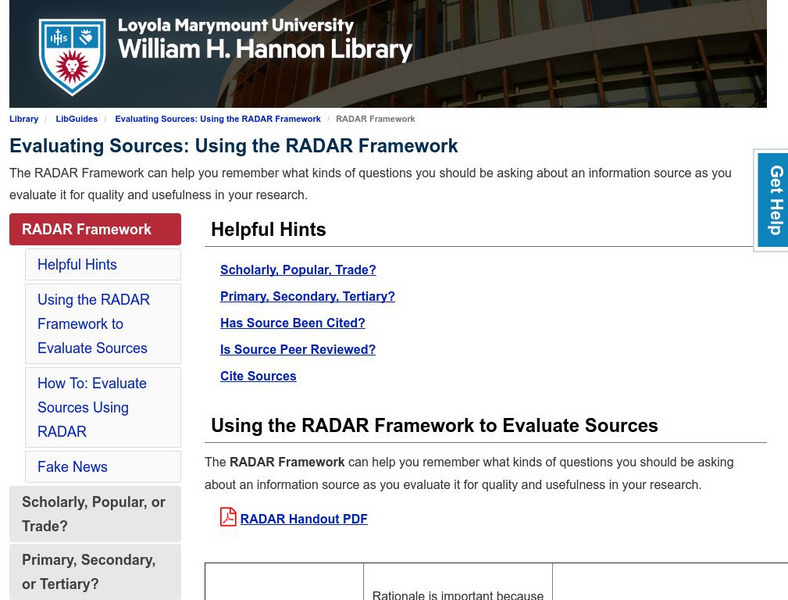Open How To: Evaluate Sources sidebar item
Image resolution: width=788 pixels, height=600 pixels.
tap(103, 407)
